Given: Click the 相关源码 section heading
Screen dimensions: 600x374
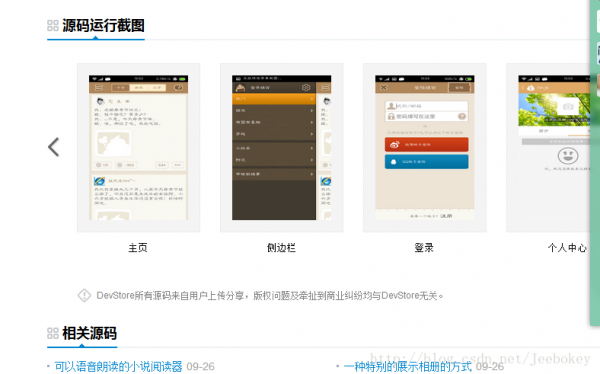Looking at the screenshot, I should tap(90, 333).
